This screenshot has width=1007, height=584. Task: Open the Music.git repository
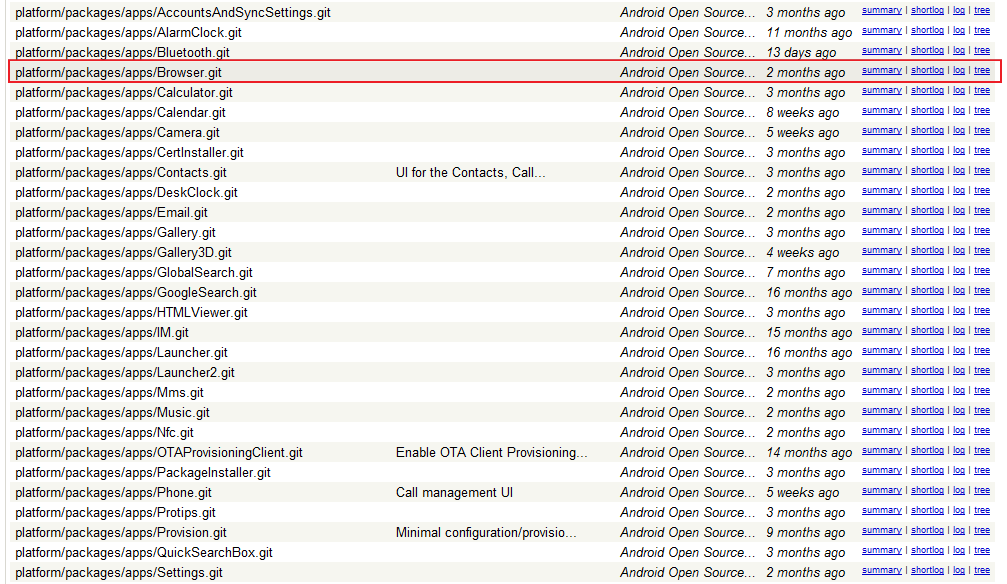click(x=112, y=412)
